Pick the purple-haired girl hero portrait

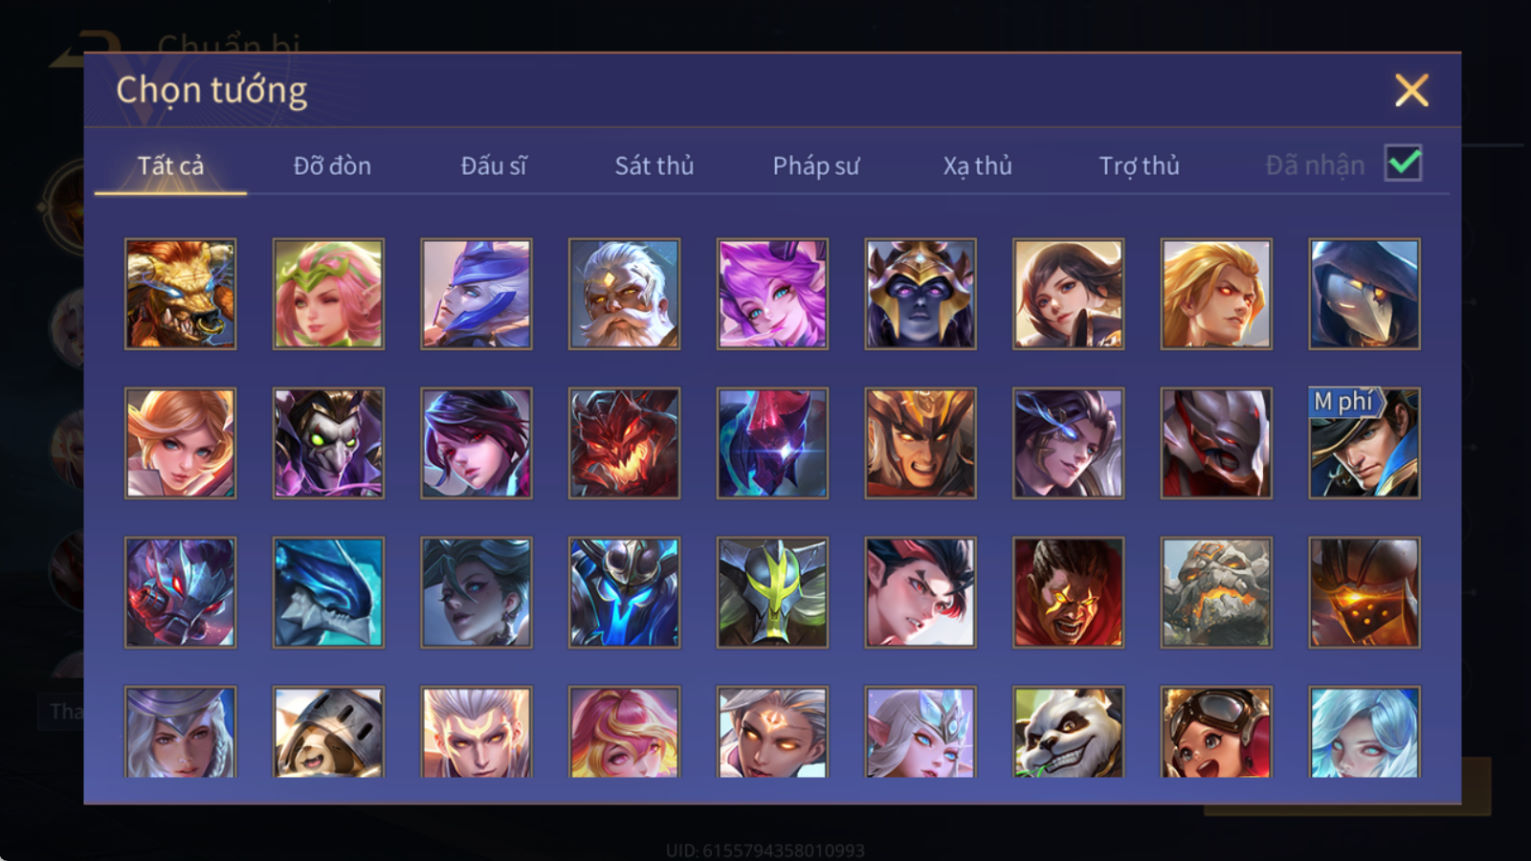[x=772, y=294]
